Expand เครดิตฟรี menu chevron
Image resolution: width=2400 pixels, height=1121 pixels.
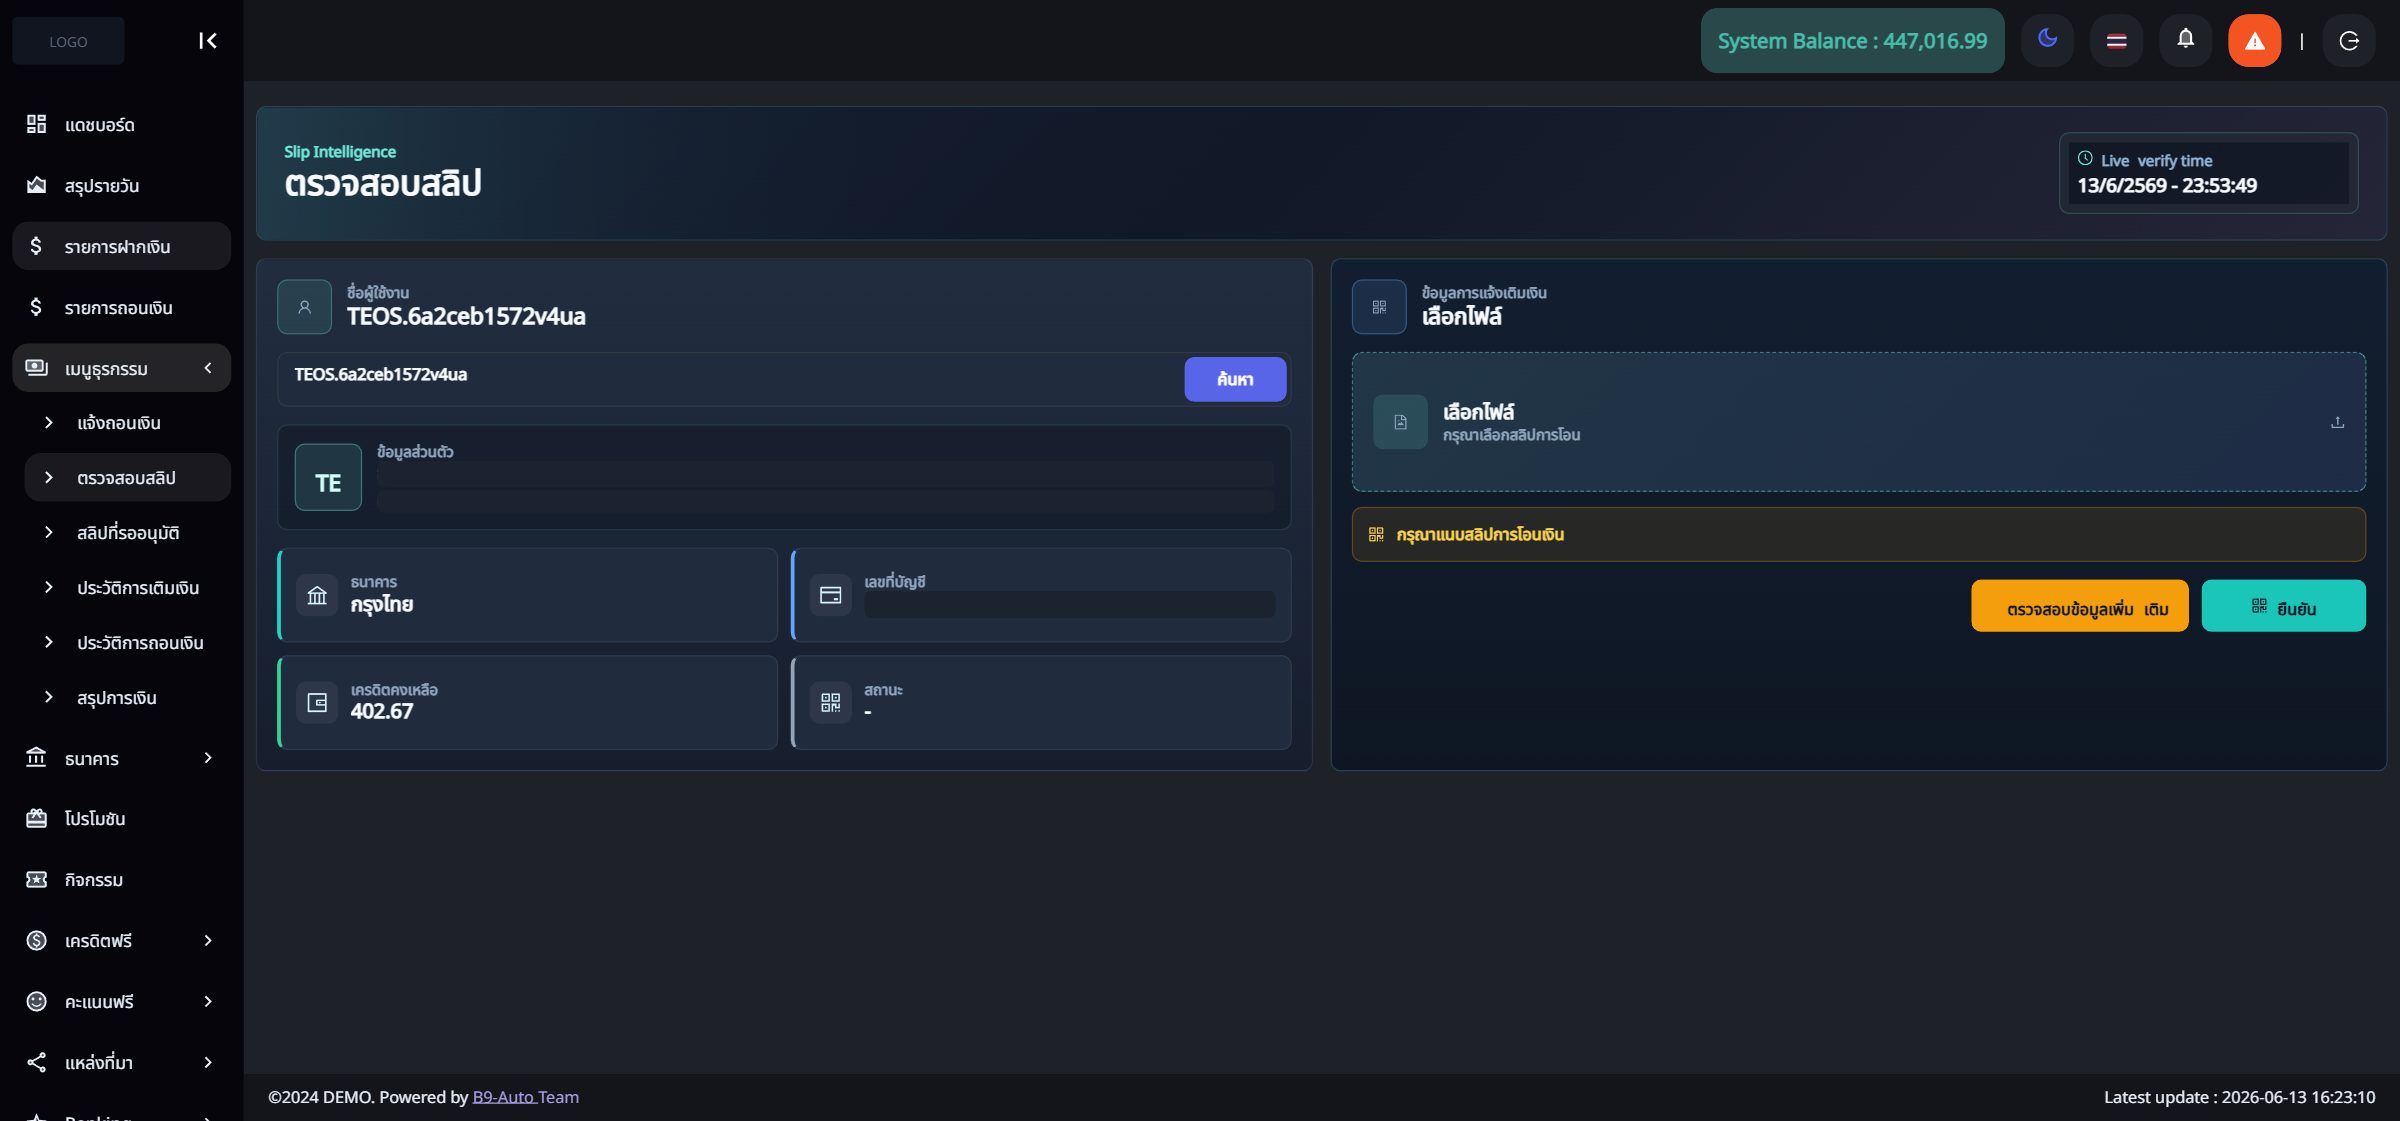[x=207, y=941]
